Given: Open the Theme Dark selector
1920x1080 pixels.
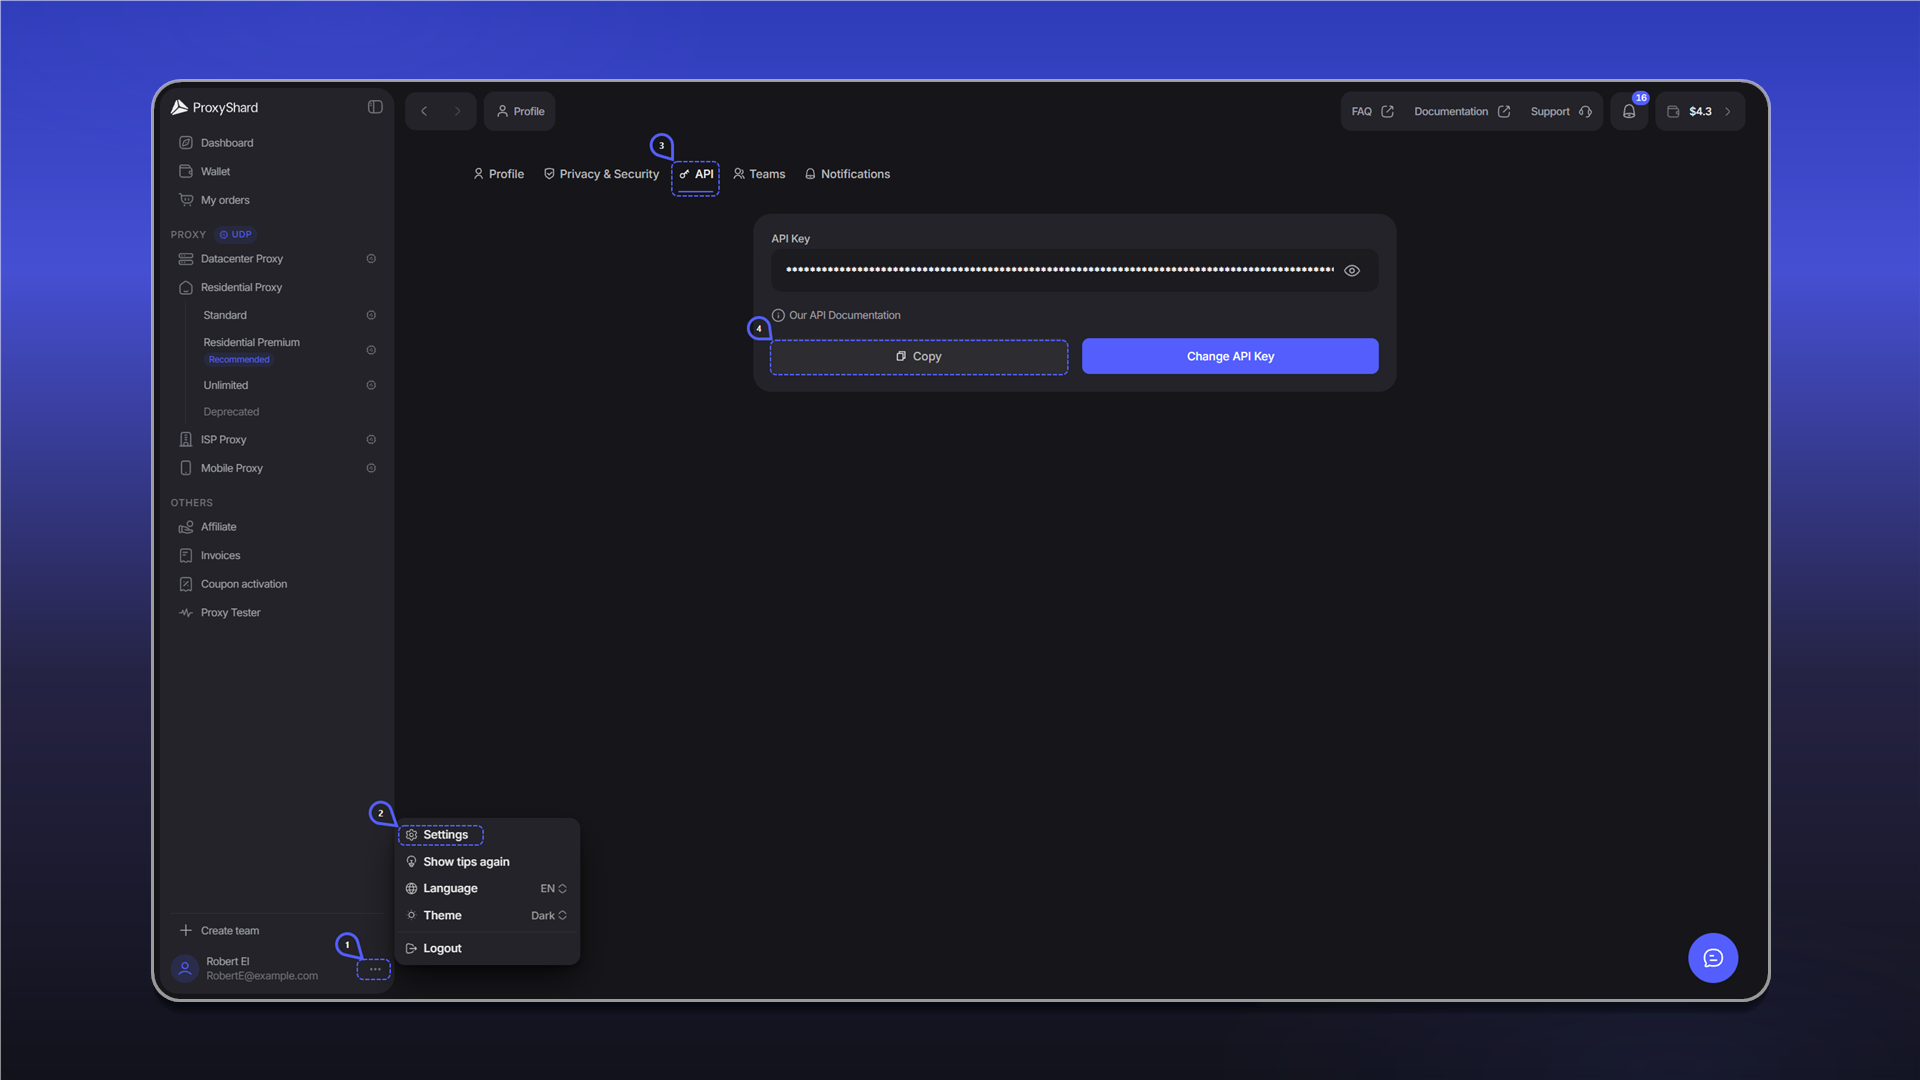Looking at the screenshot, I should [487, 916].
